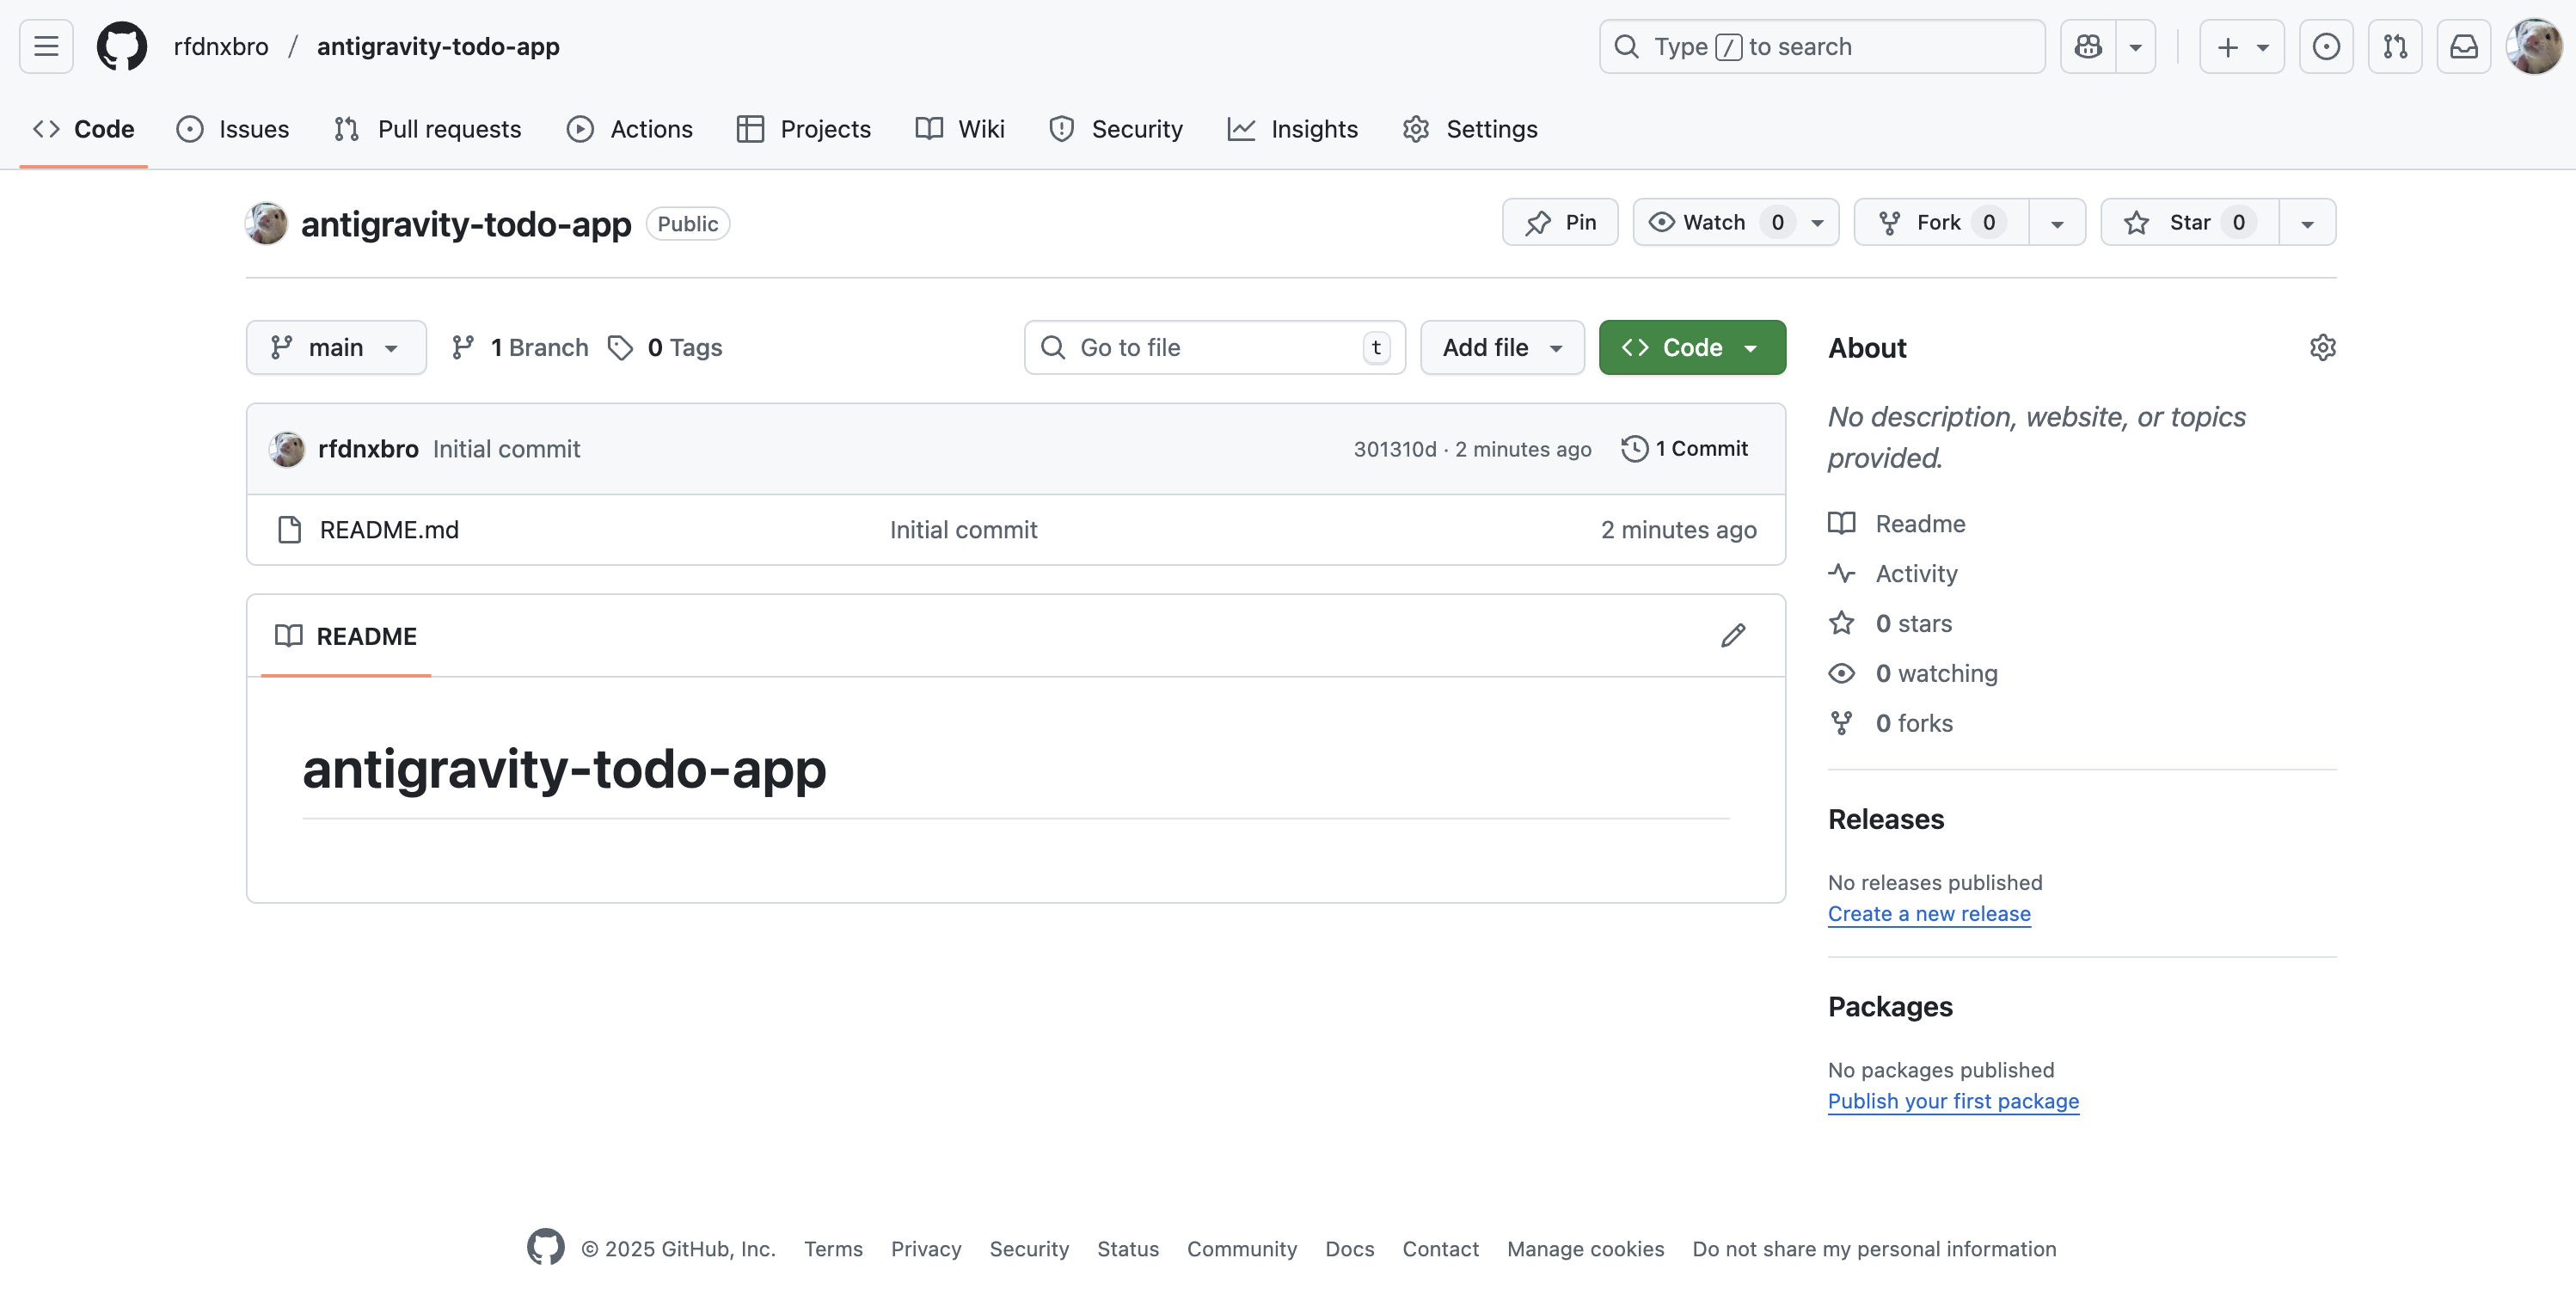Click Create a new release link
This screenshot has width=2576, height=1295.
coord(1928,913)
